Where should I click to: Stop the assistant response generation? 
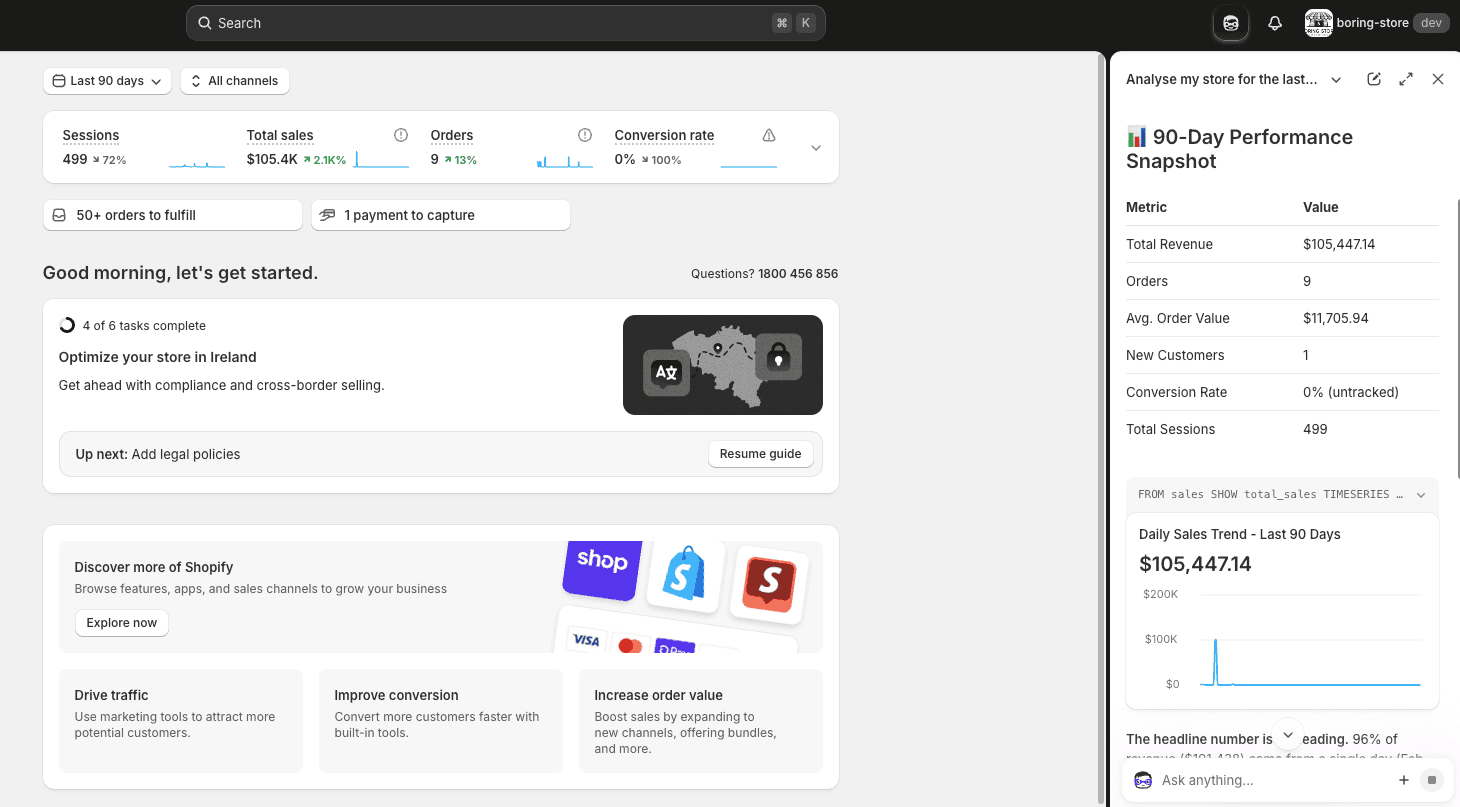tap(1432, 780)
